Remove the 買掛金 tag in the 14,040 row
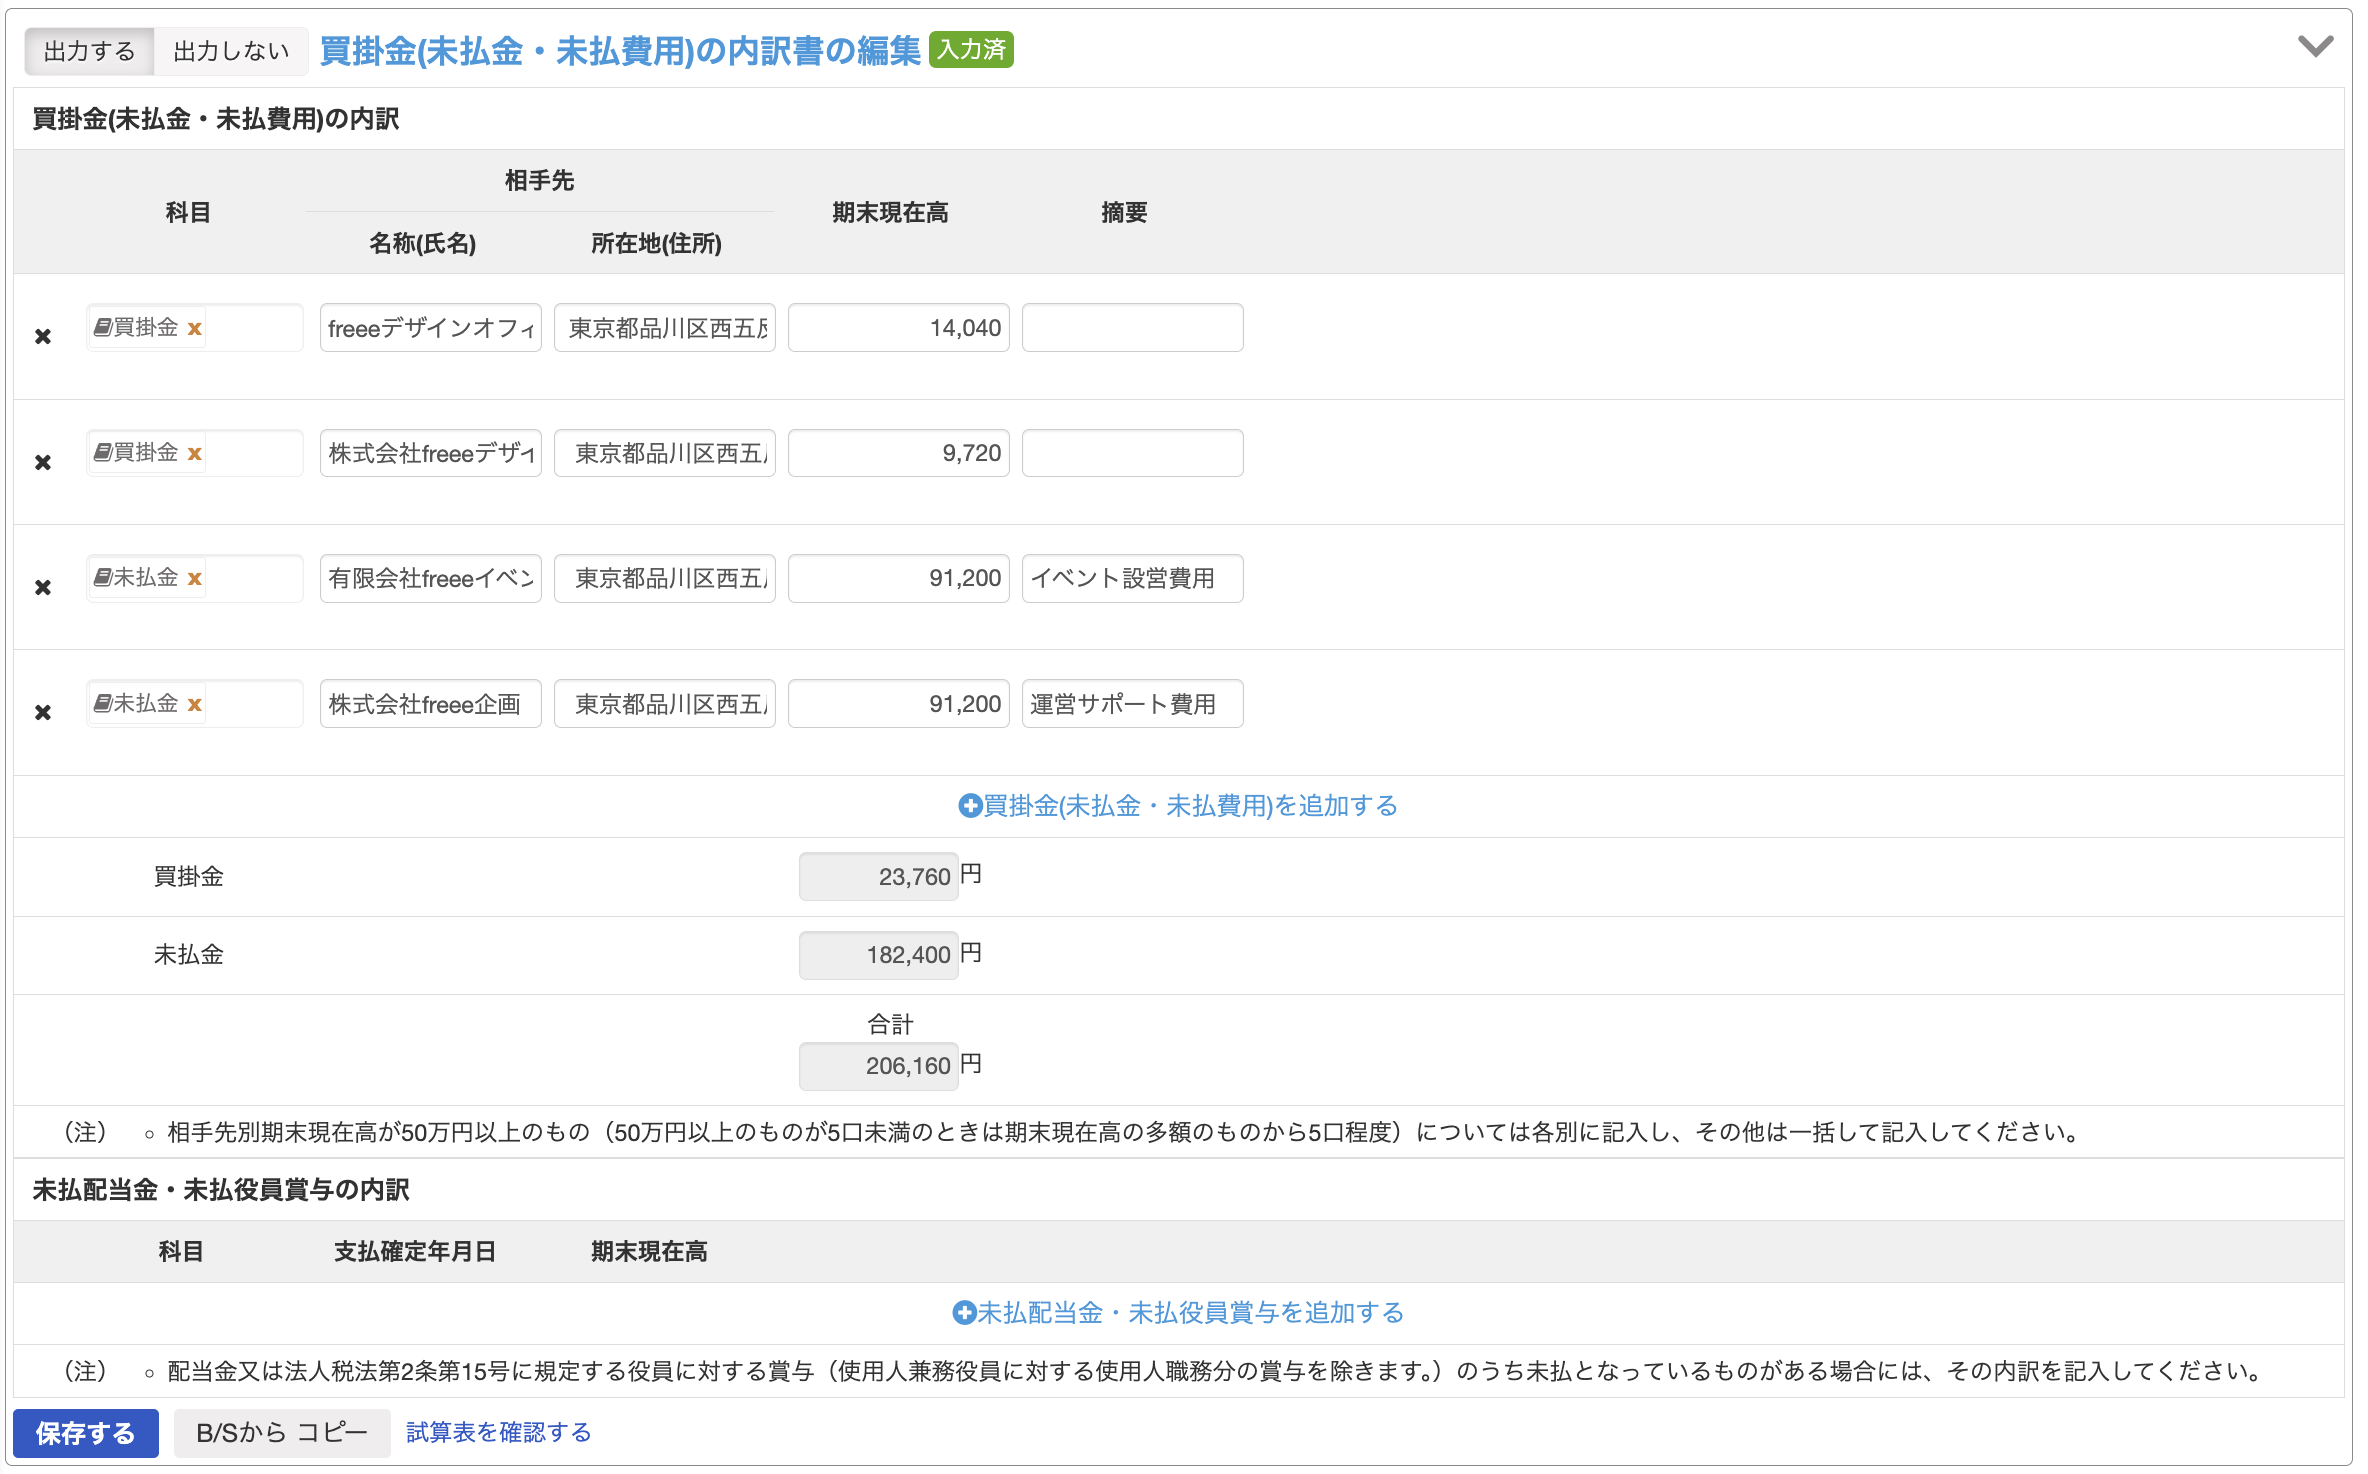The height and width of the screenshot is (1474, 2368). click(x=195, y=328)
